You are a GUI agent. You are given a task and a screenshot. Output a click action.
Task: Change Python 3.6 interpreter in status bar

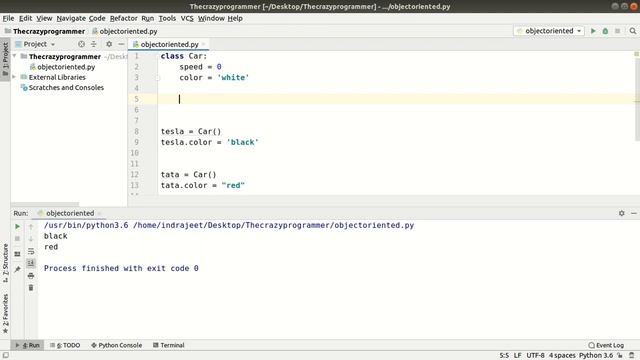pyautogui.click(x=596, y=356)
